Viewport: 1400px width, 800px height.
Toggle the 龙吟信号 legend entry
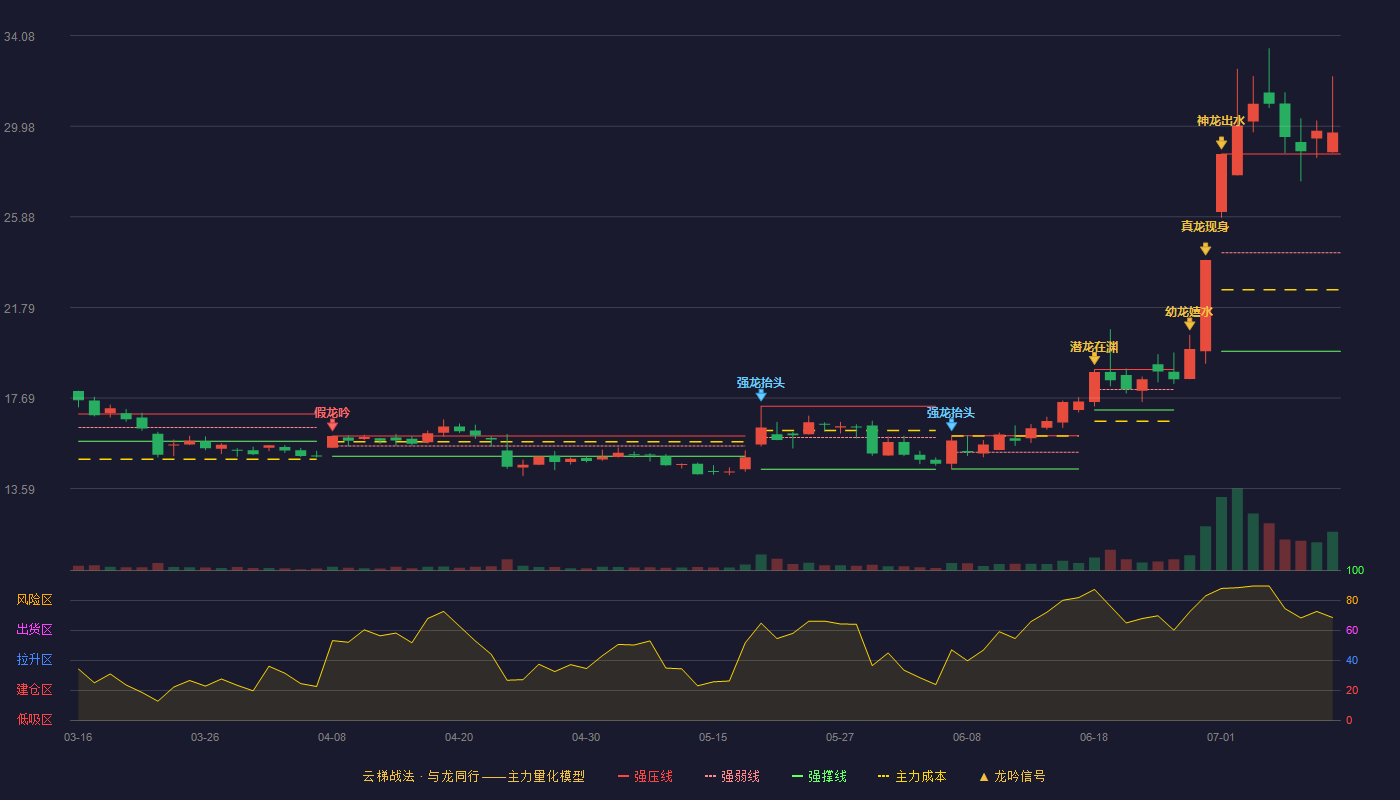pyautogui.click(x=1012, y=776)
